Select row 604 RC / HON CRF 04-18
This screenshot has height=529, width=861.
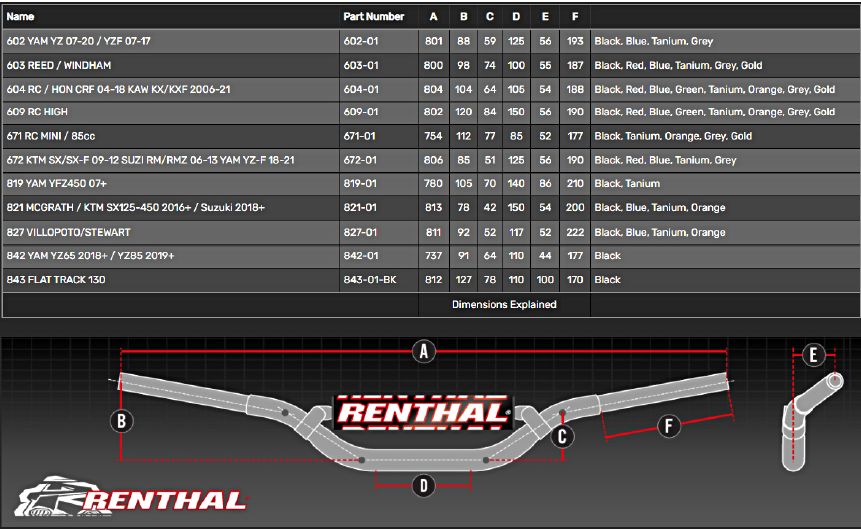coord(431,89)
